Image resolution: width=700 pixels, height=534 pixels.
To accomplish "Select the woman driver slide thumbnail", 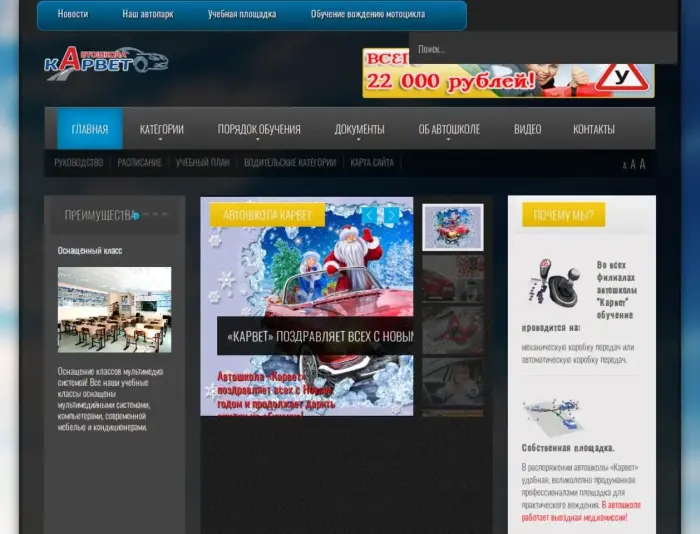I will point(453,382).
